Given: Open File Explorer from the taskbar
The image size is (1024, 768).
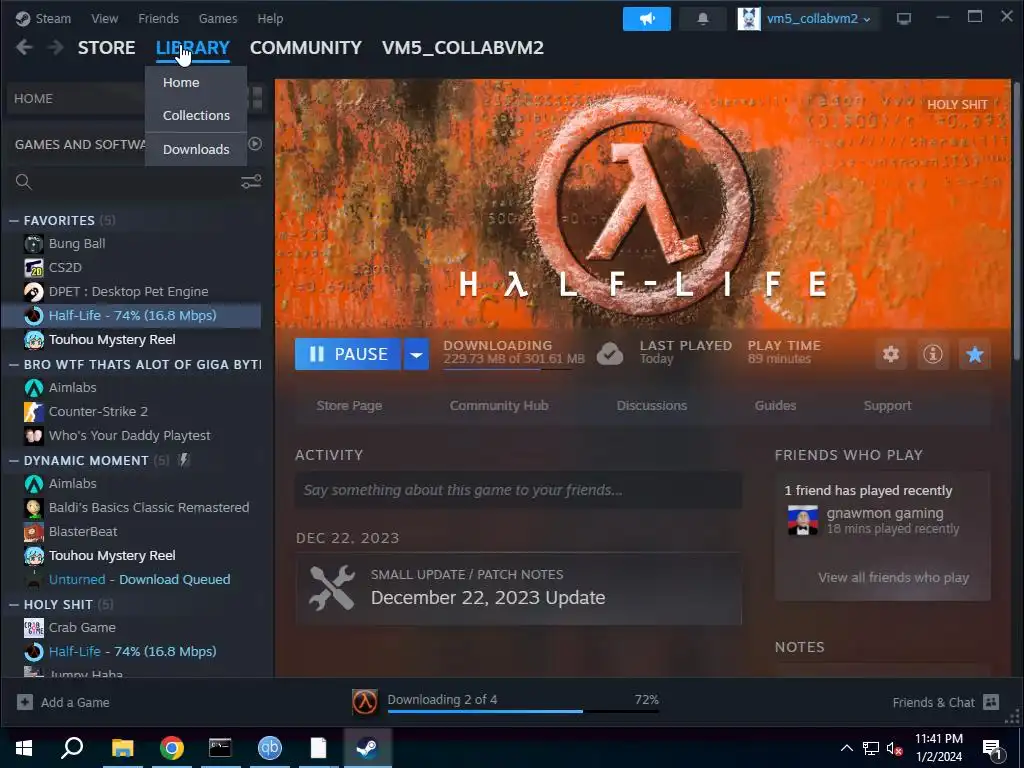Looking at the screenshot, I should [x=122, y=748].
